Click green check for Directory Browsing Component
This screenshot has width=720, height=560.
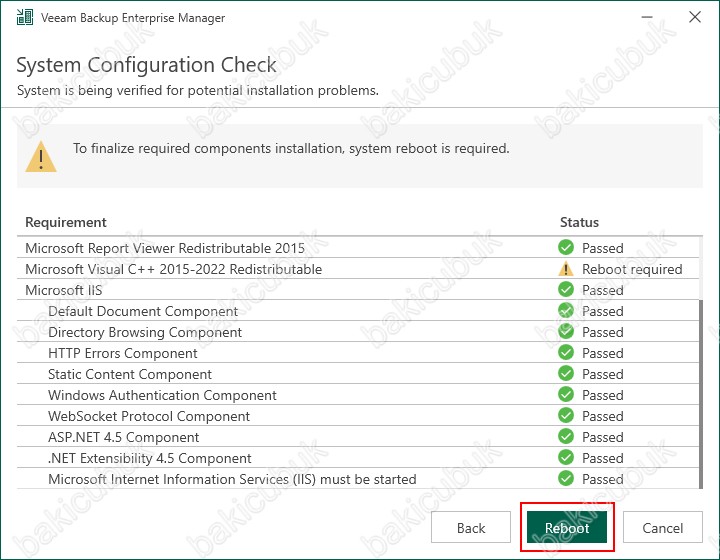[x=566, y=331]
